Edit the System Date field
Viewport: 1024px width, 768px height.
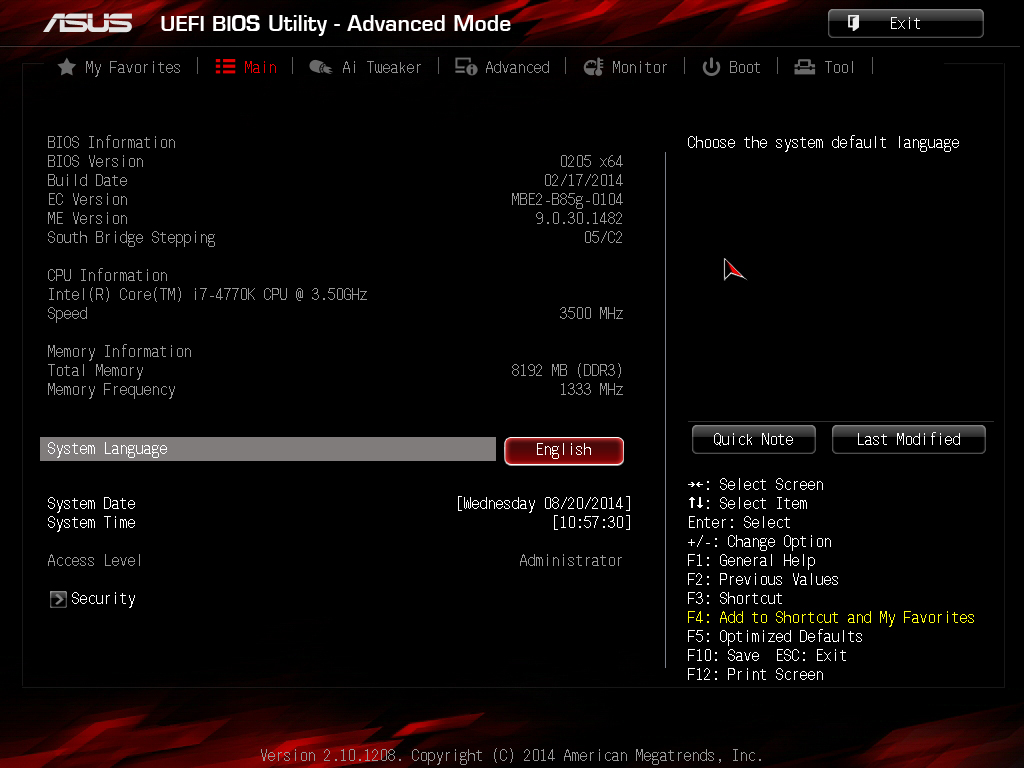coord(544,504)
